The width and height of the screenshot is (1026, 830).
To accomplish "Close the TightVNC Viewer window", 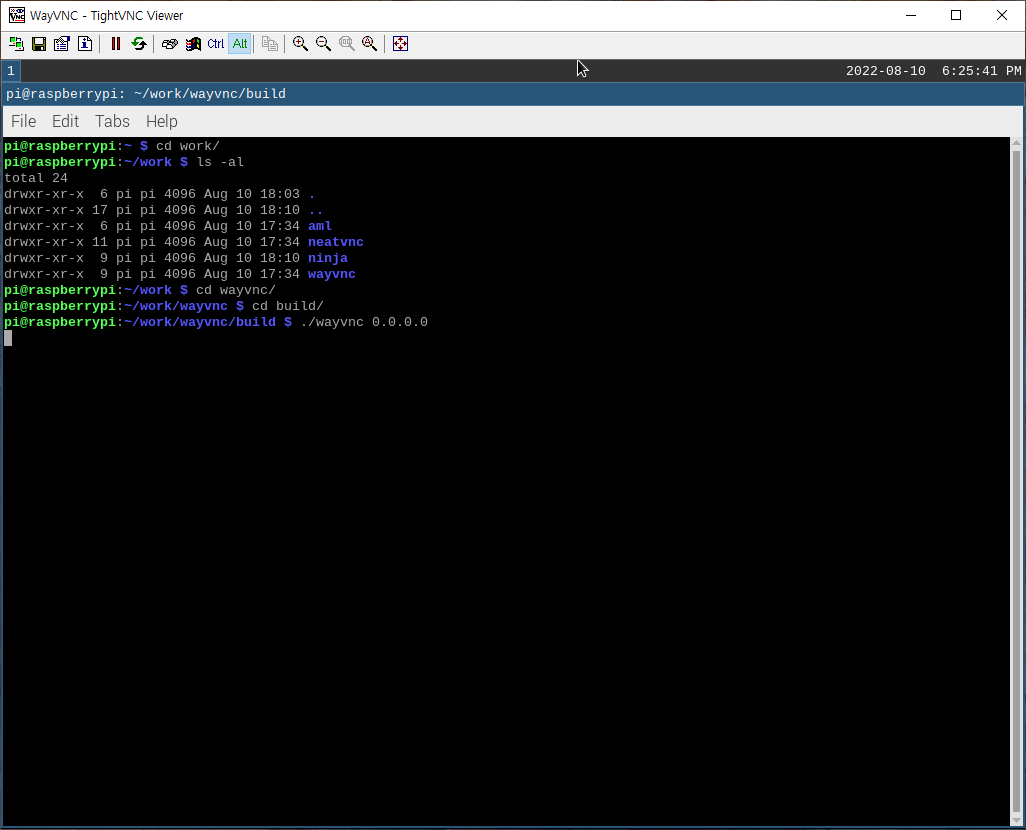I will pos(1002,15).
